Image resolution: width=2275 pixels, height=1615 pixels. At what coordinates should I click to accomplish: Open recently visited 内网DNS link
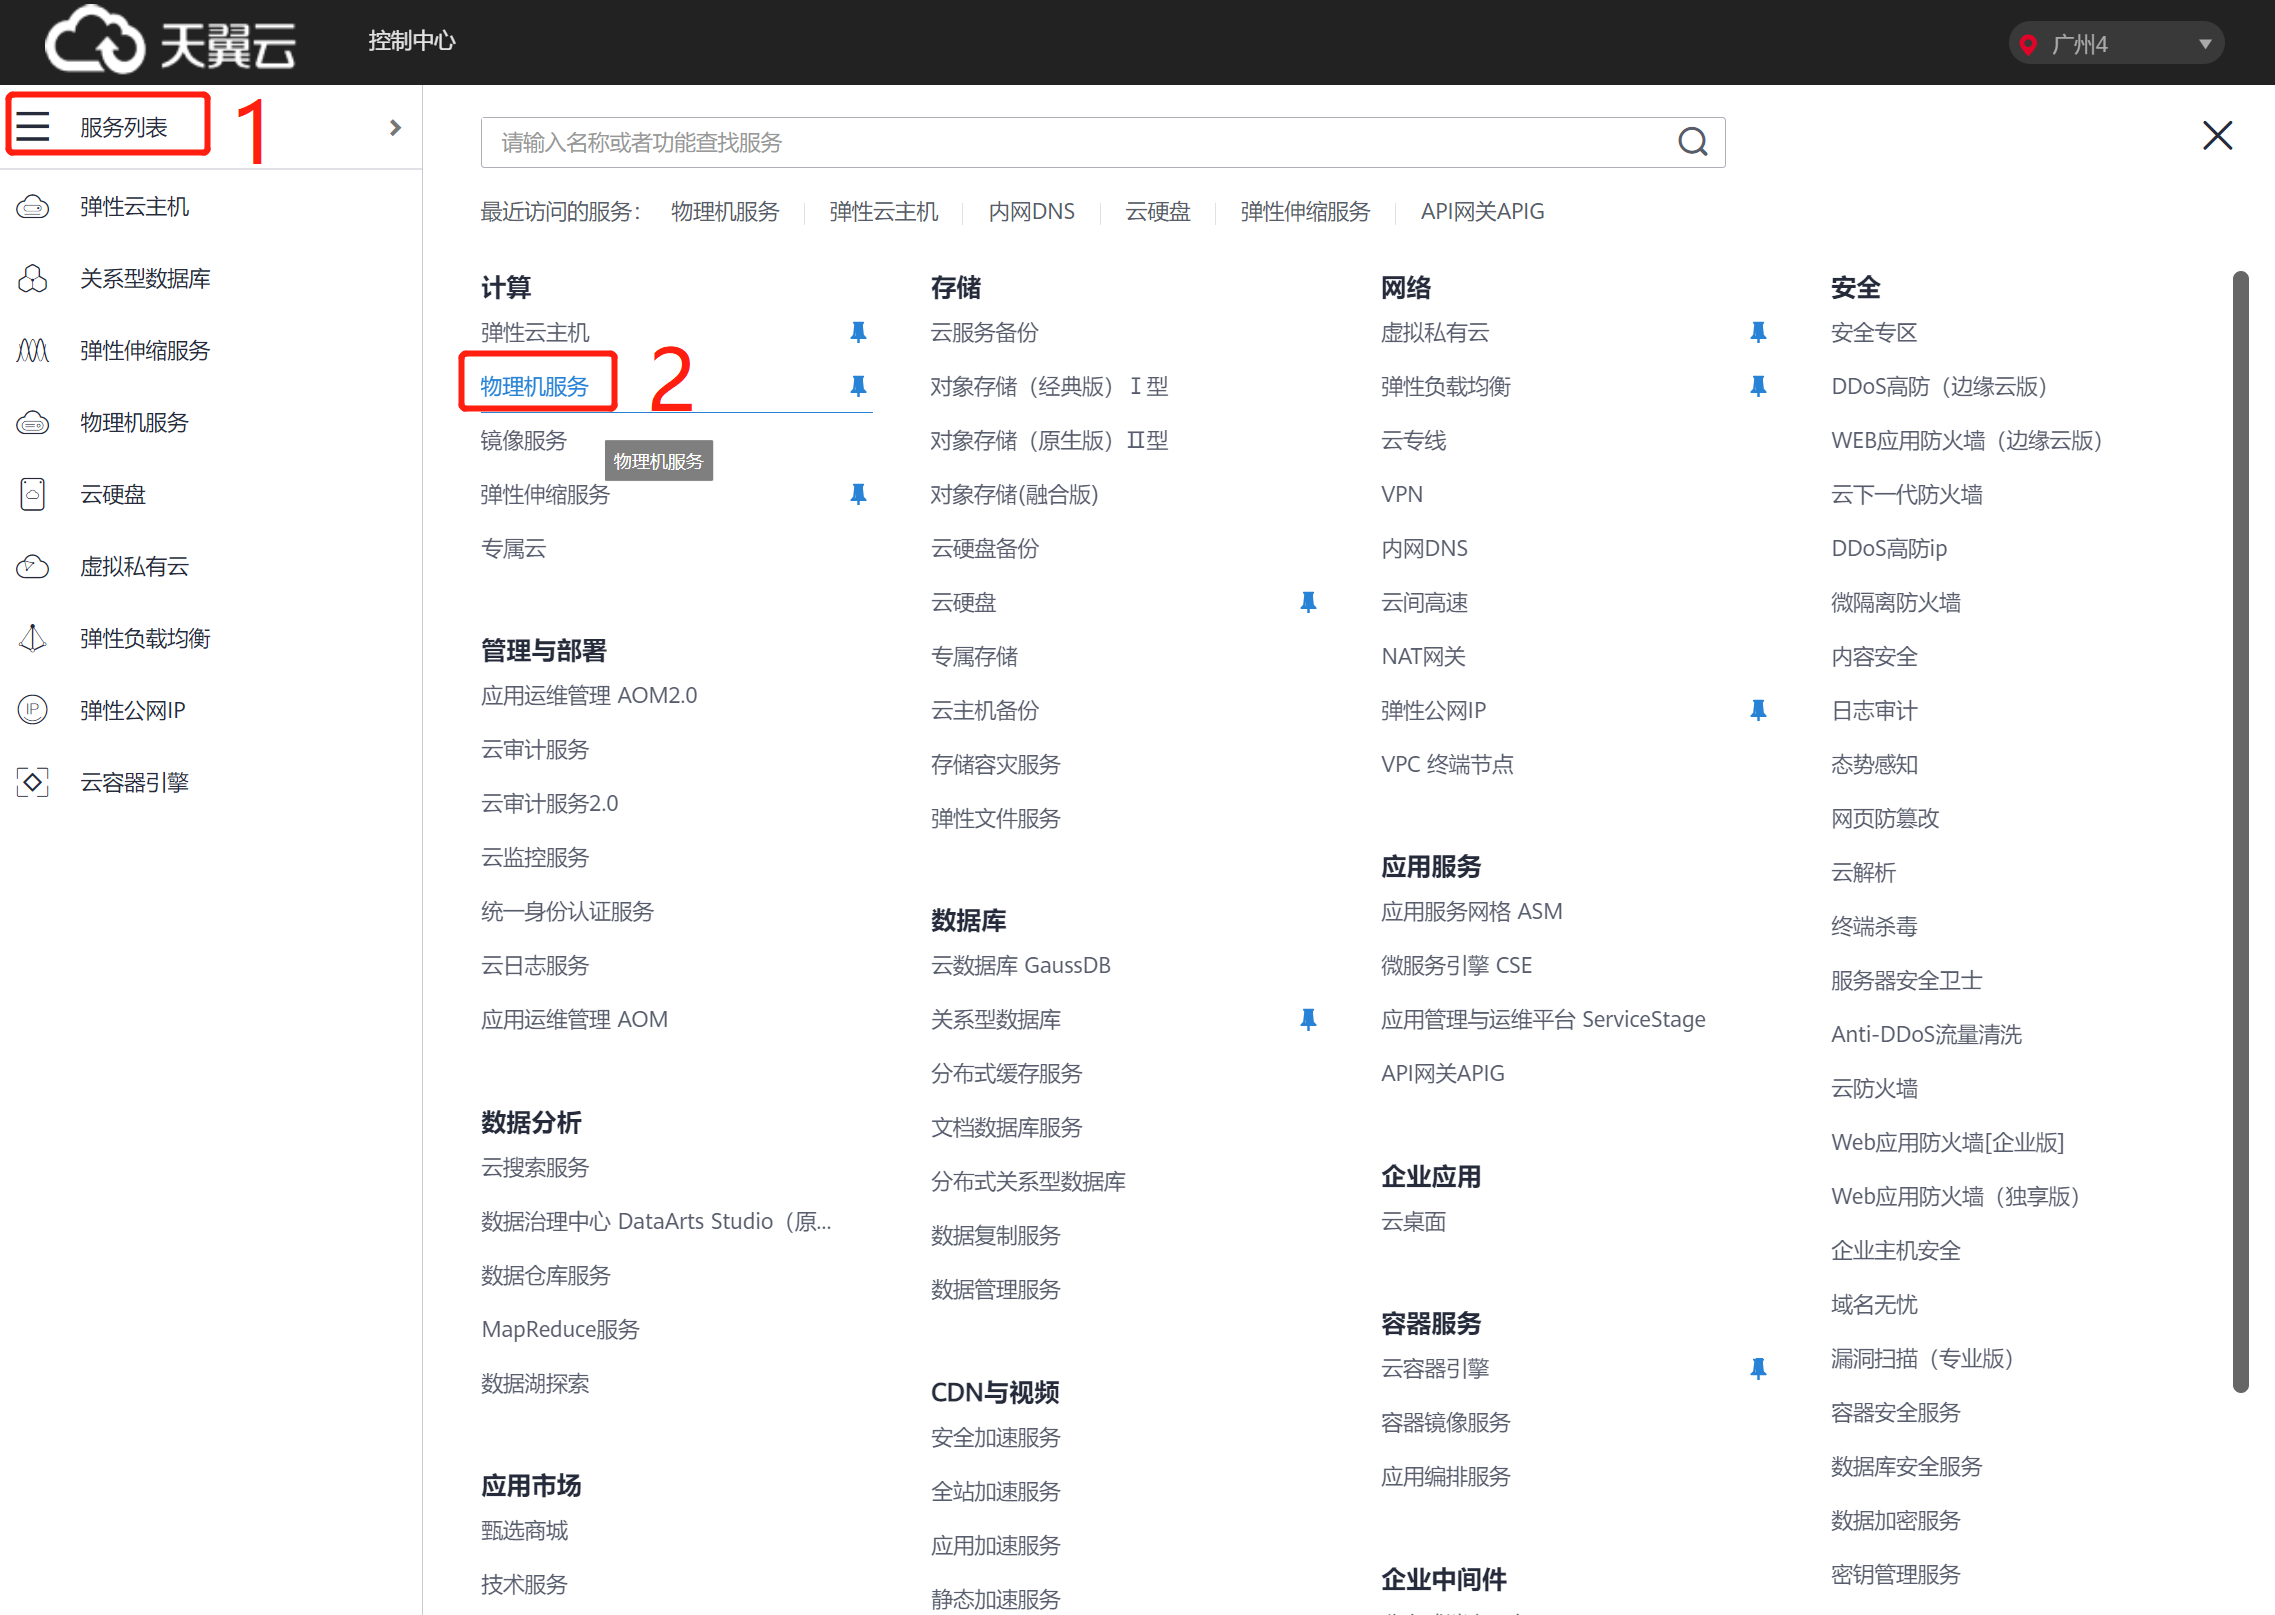[x=1032, y=212]
